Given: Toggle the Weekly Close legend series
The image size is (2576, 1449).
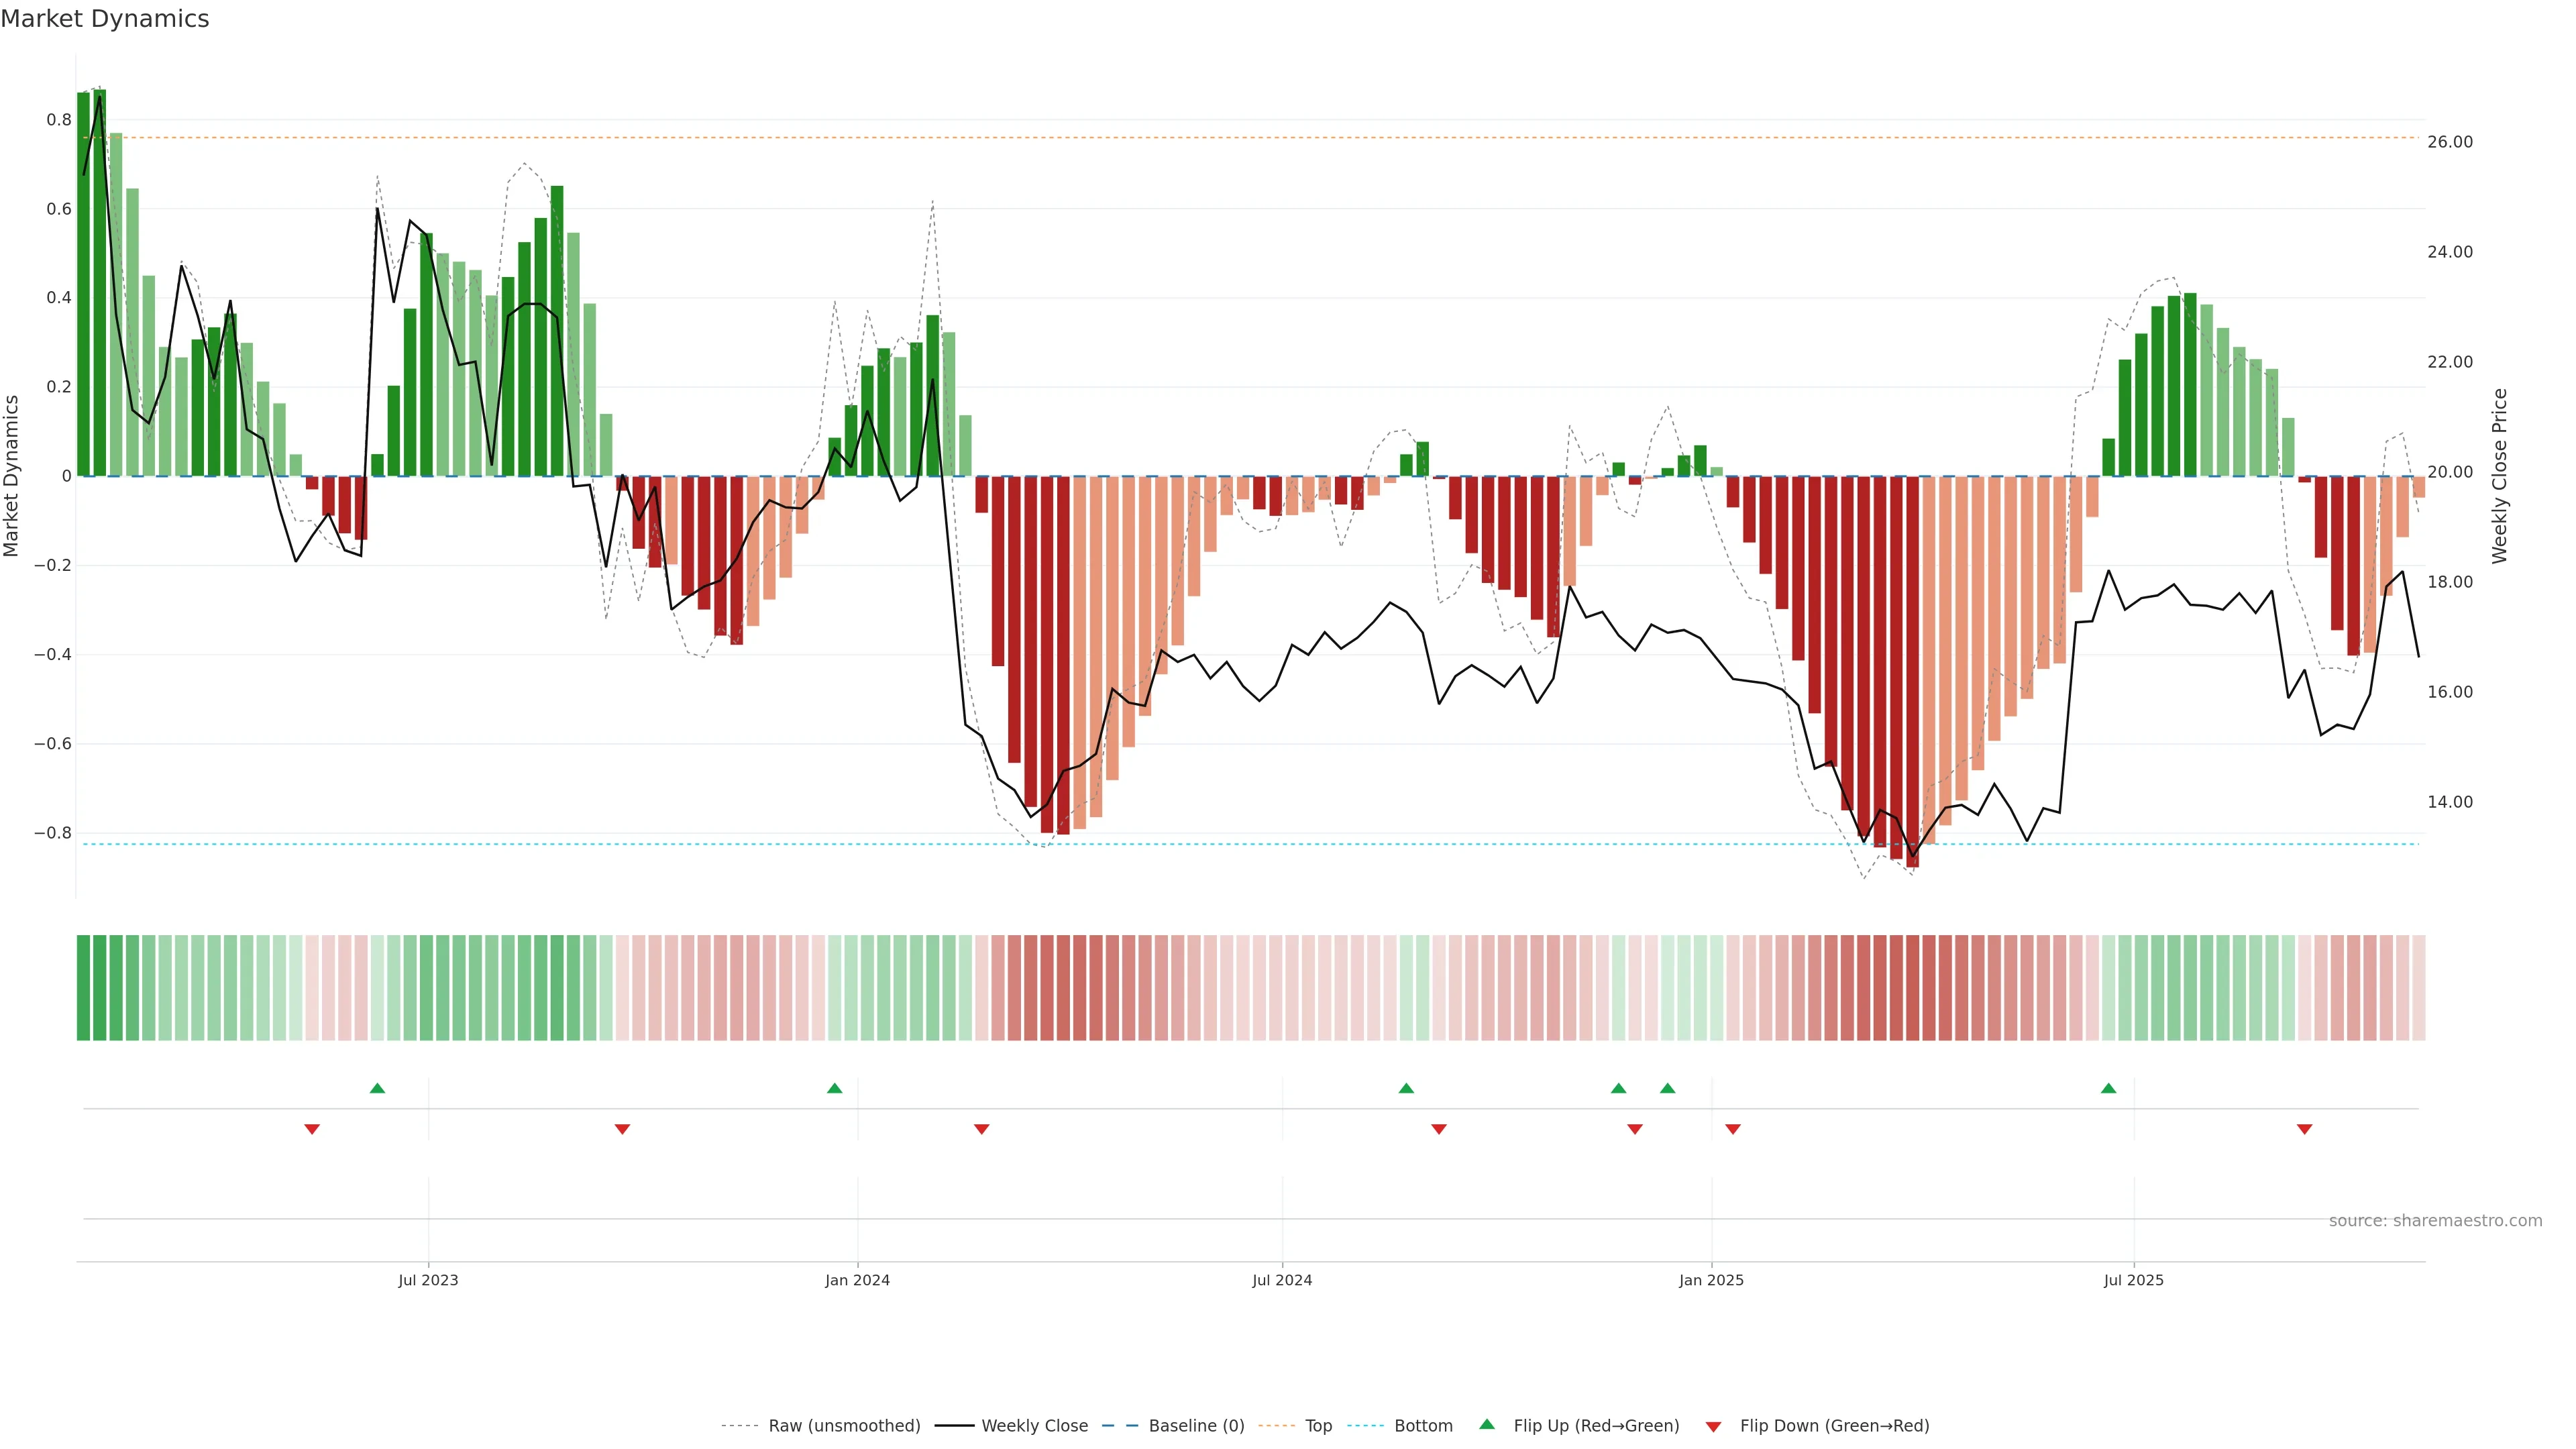Looking at the screenshot, I should [x=1034, y=1426].
